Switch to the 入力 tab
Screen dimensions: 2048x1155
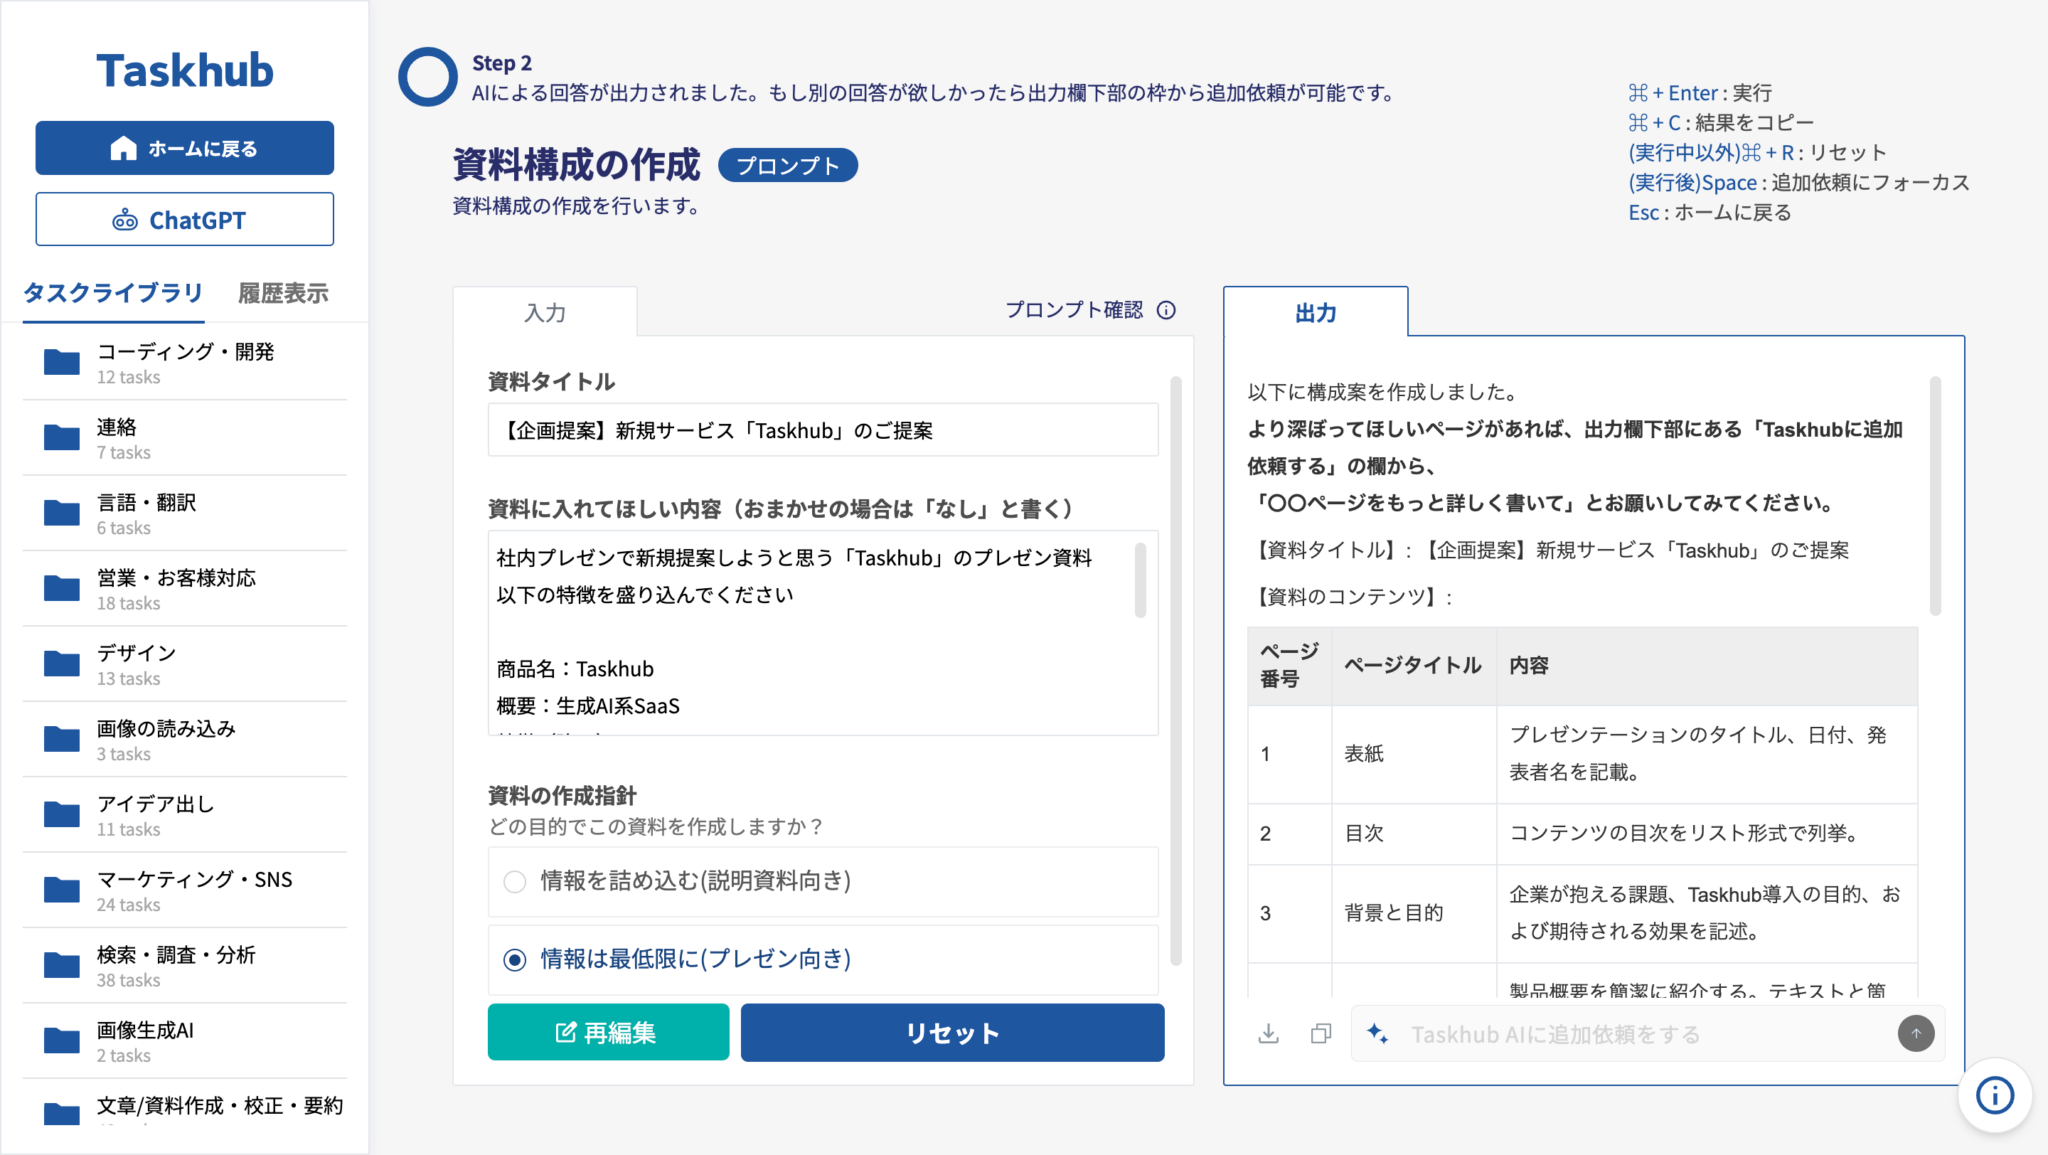click(545, 312)
